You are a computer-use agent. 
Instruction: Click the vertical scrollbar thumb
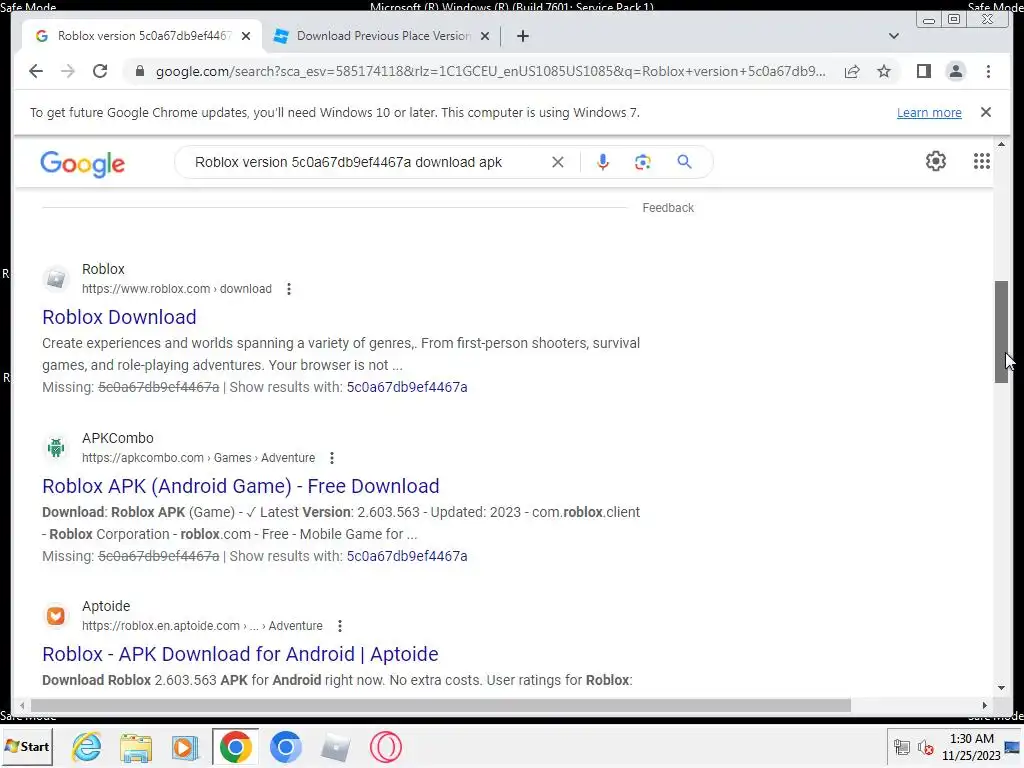[x=1001, y=332]
